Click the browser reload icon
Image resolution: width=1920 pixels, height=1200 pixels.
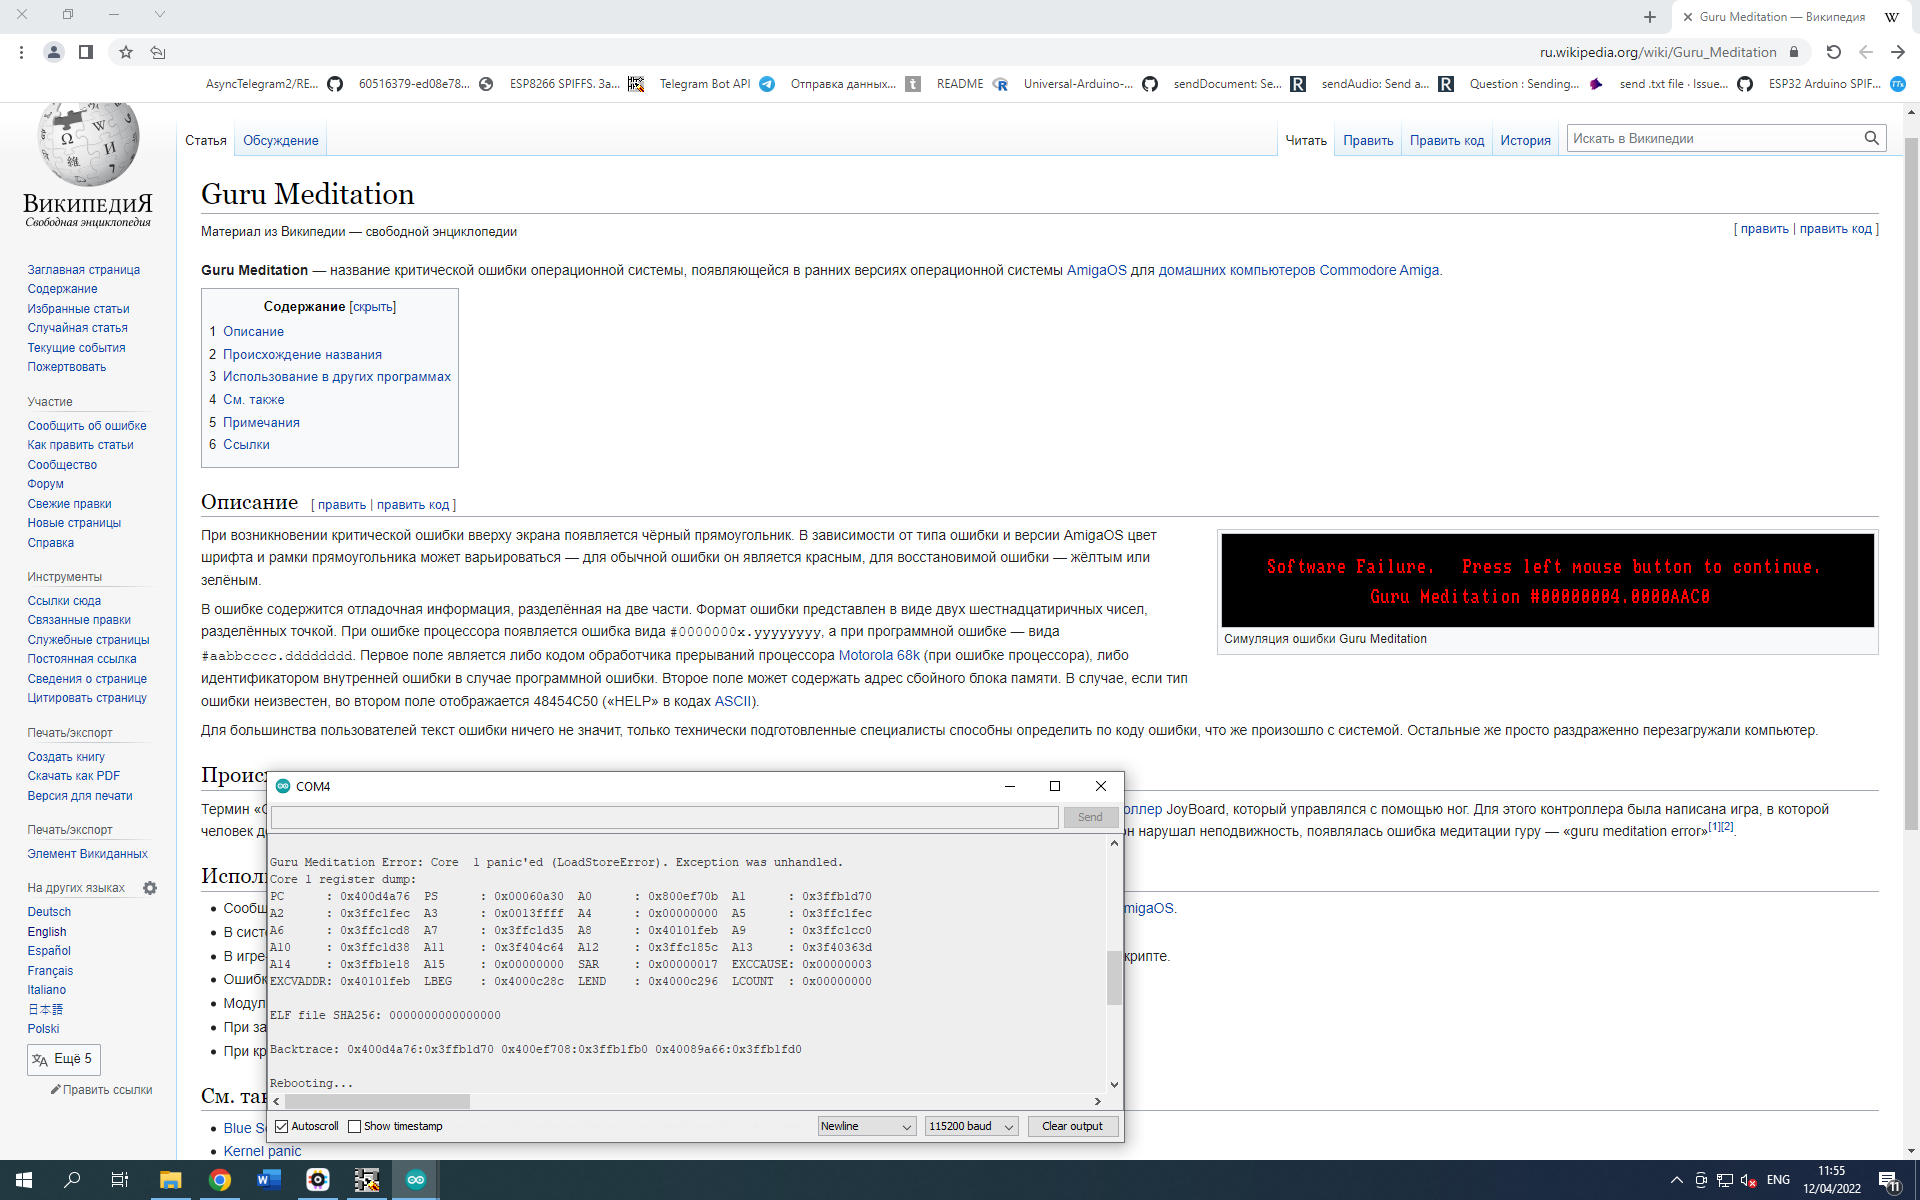tap(1833, 52)
